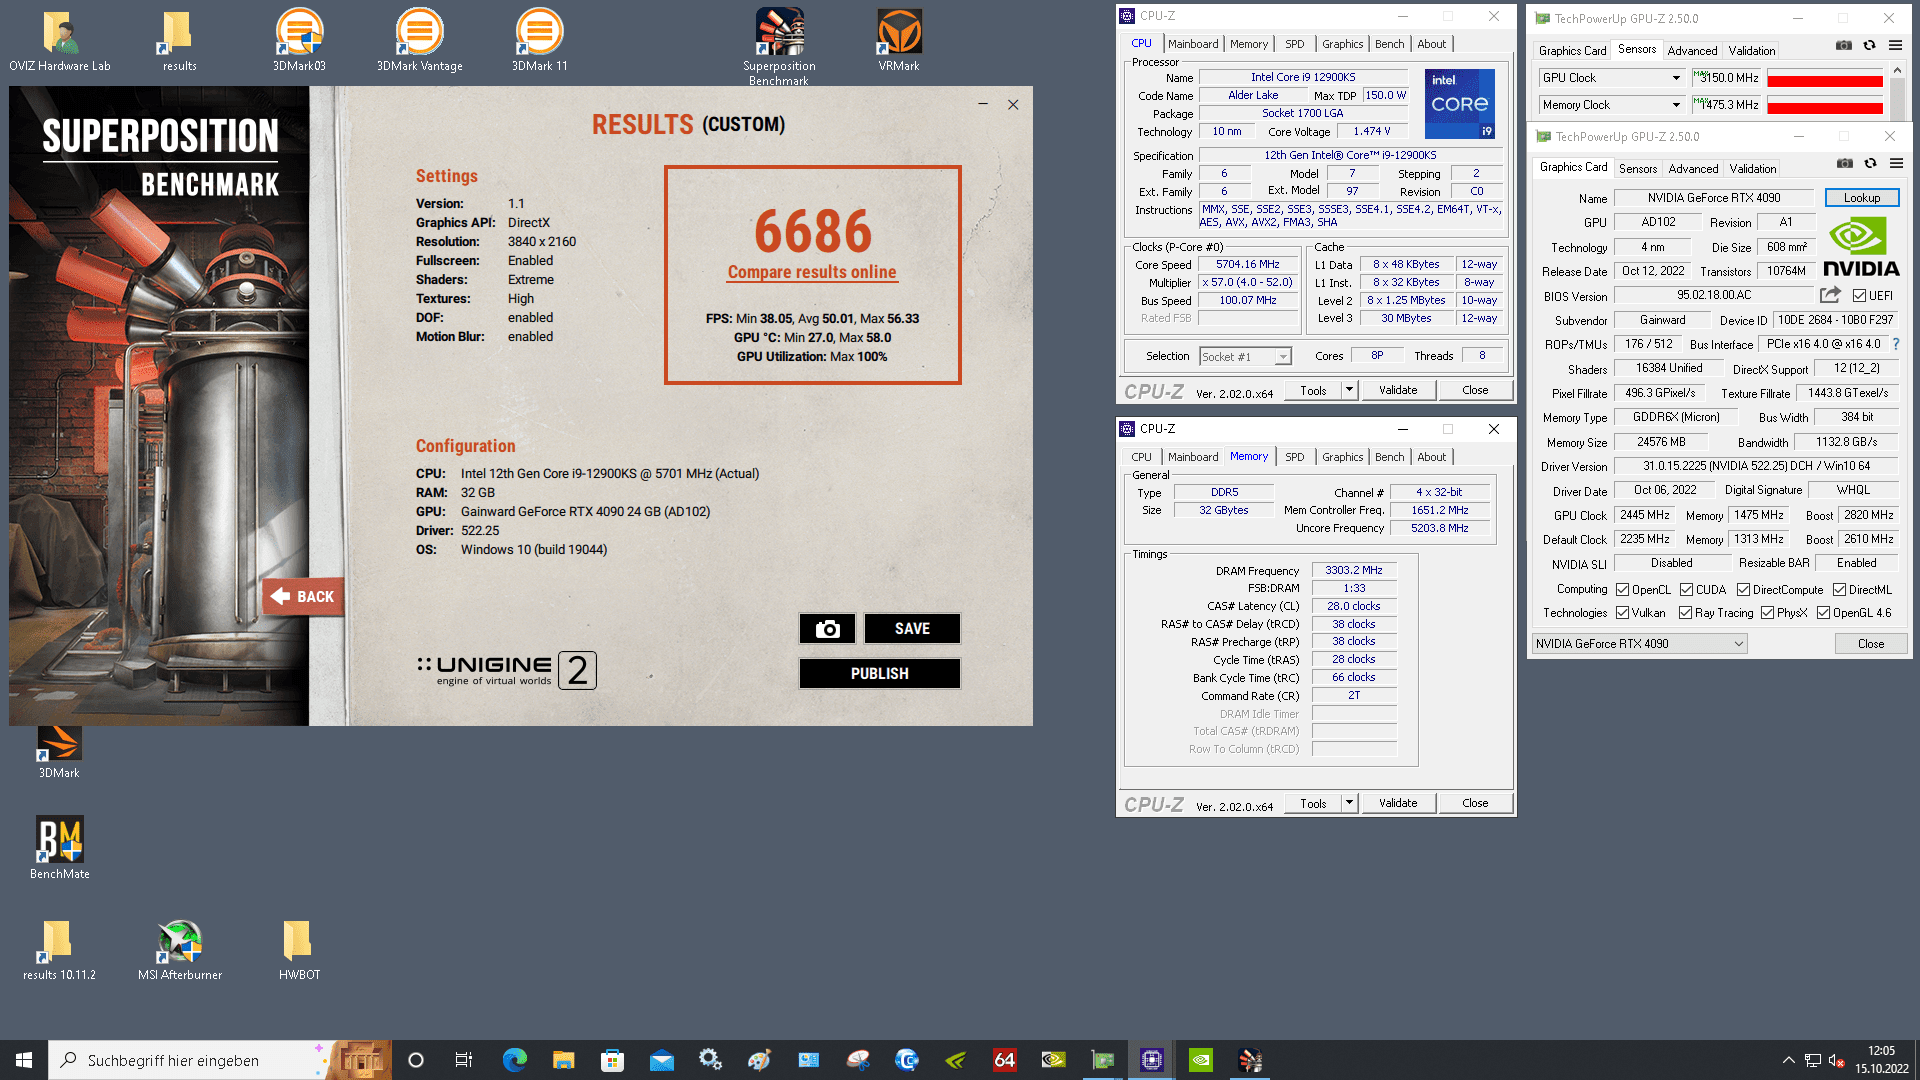Open the Microsoft Edge taskbar icon
The height and width of the screenshot is (1080, 1920).
tap(514, 1060)
